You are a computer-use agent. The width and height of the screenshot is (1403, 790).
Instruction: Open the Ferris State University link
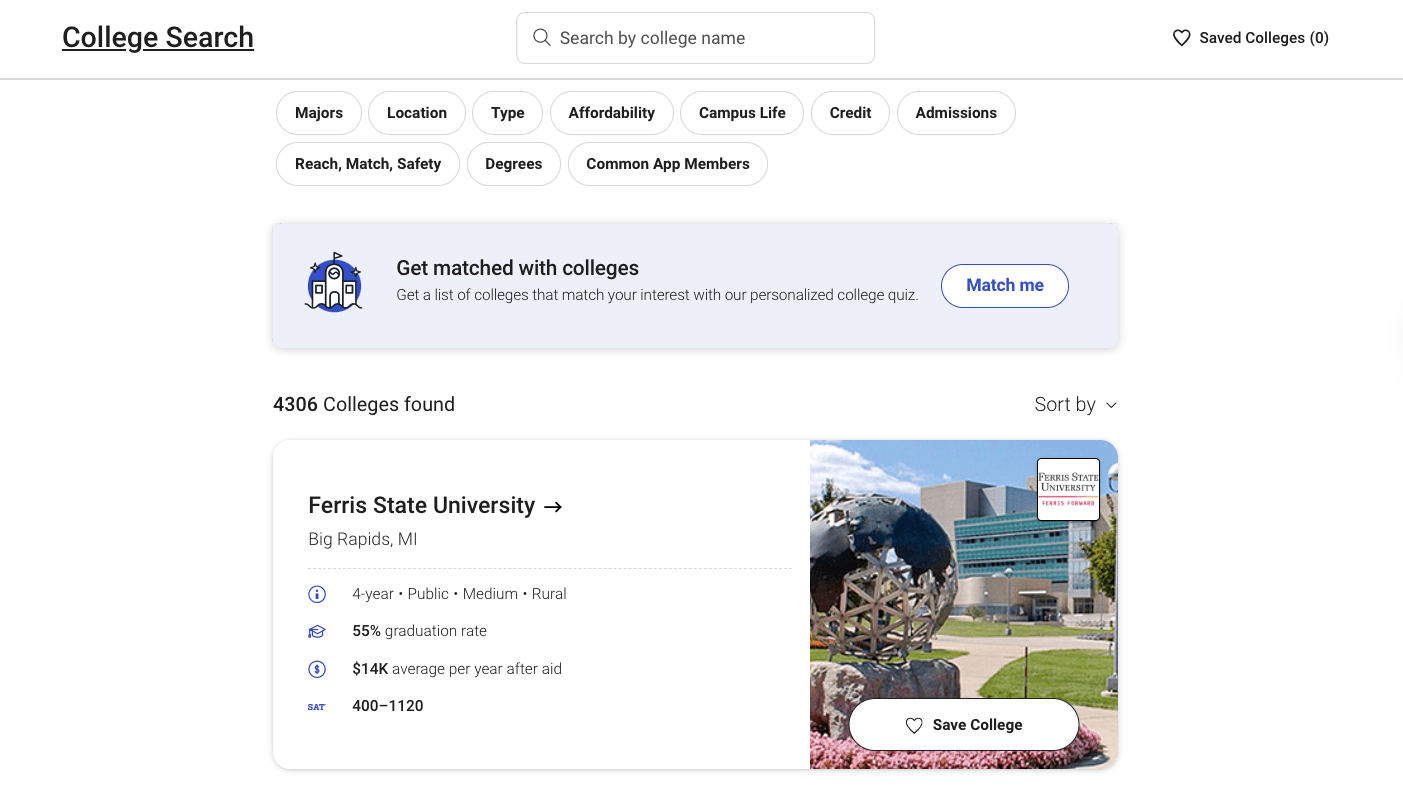pyautogui.click(x=435, y=506)
